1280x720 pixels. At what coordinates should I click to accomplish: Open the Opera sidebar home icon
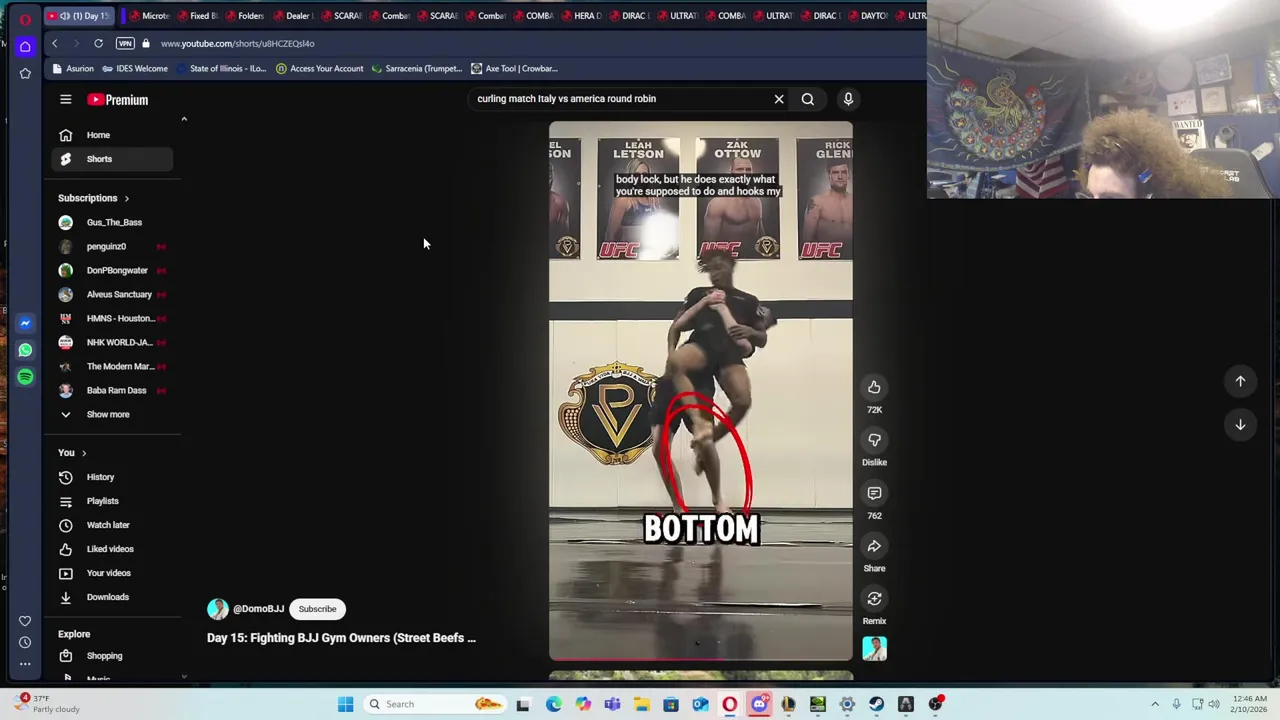point(25,46)
